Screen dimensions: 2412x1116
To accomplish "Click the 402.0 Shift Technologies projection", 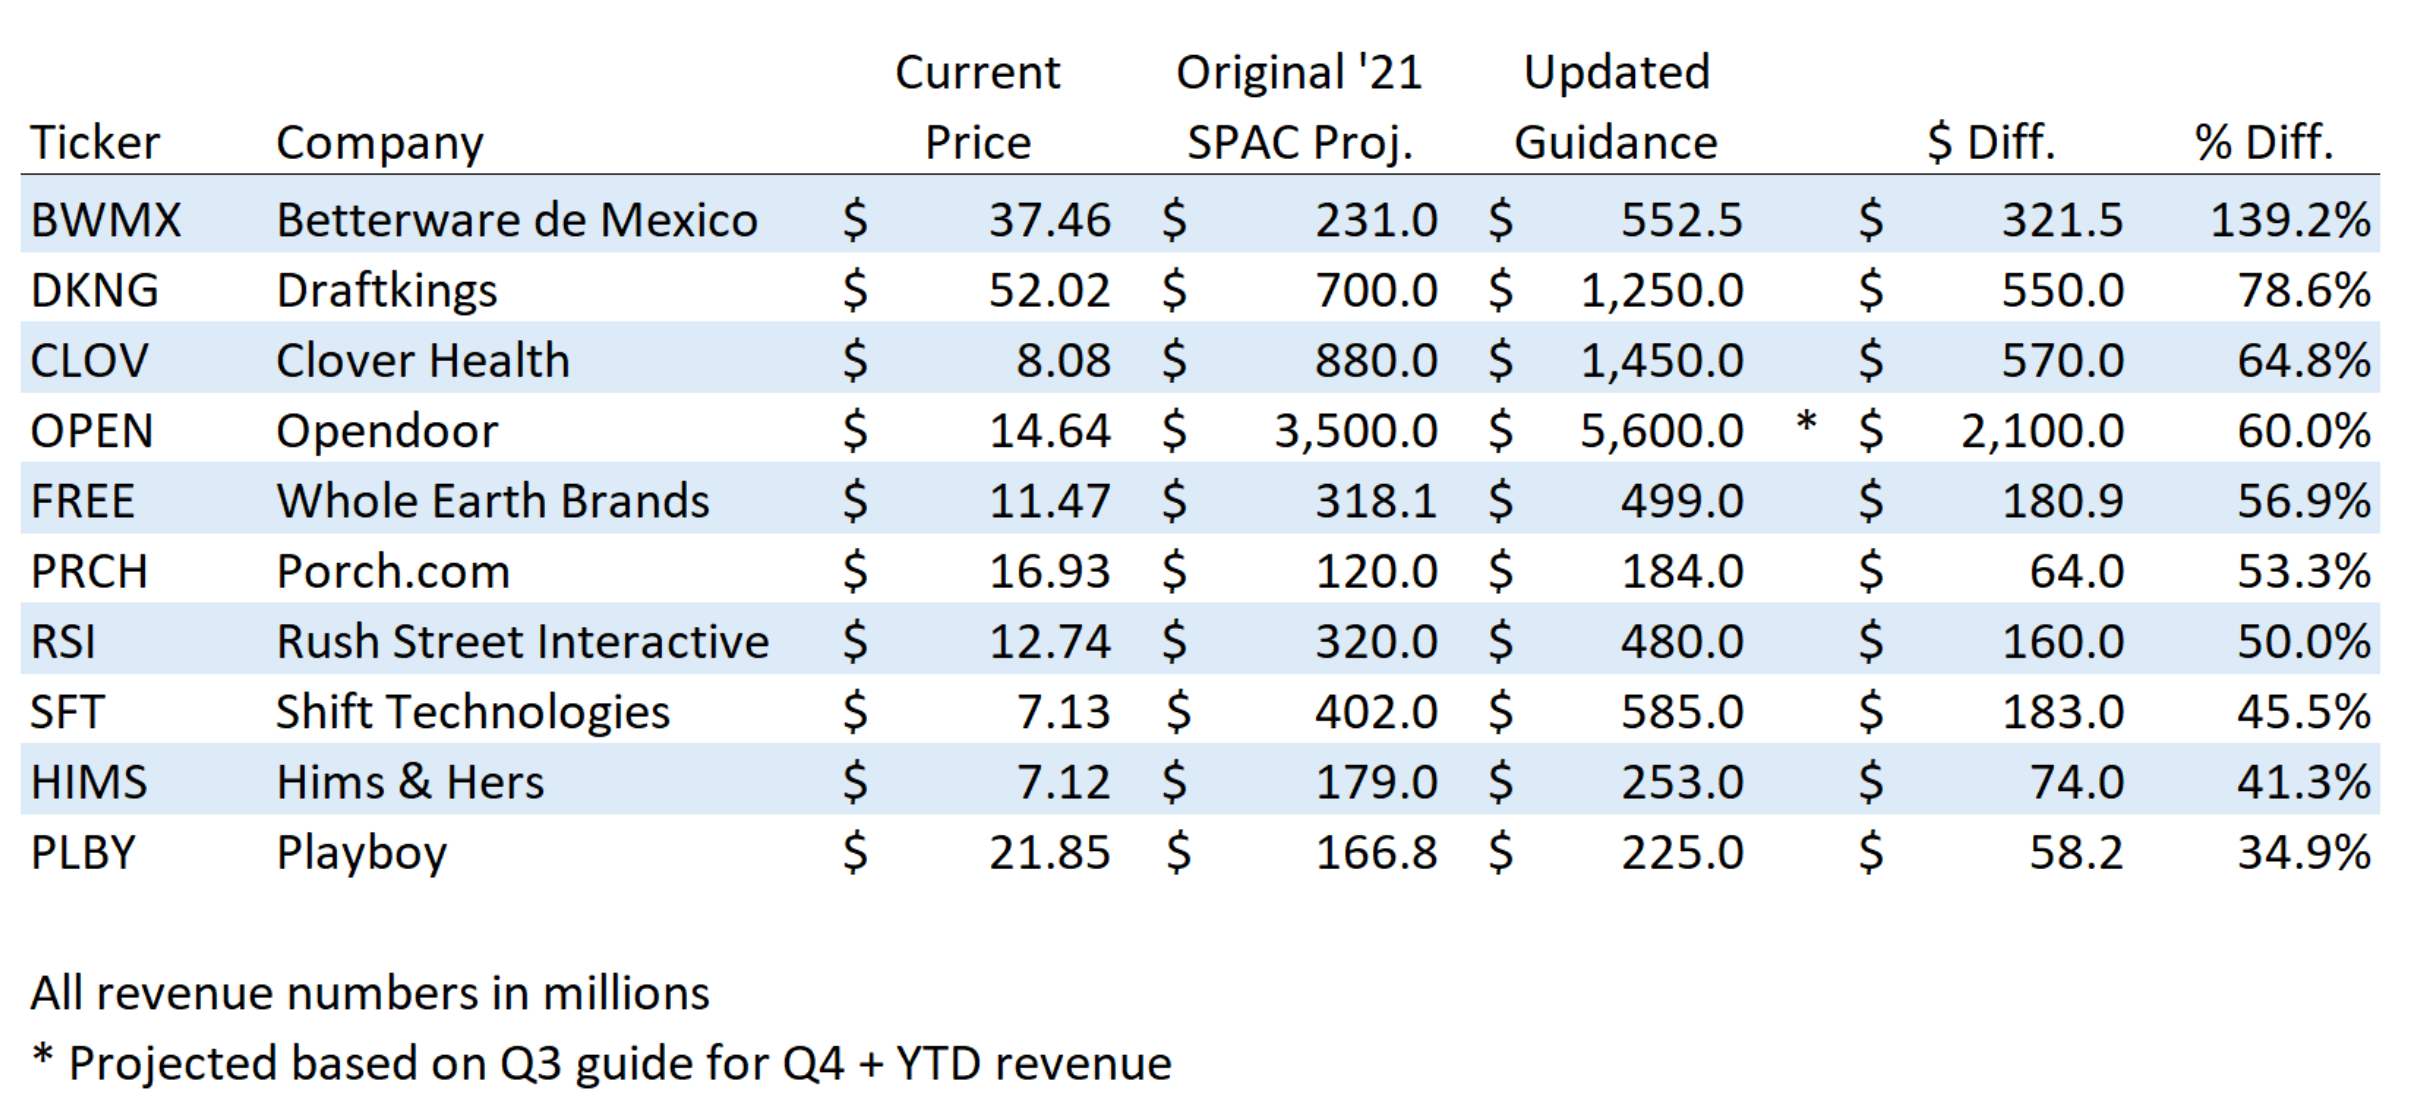I will (1377, 712).
